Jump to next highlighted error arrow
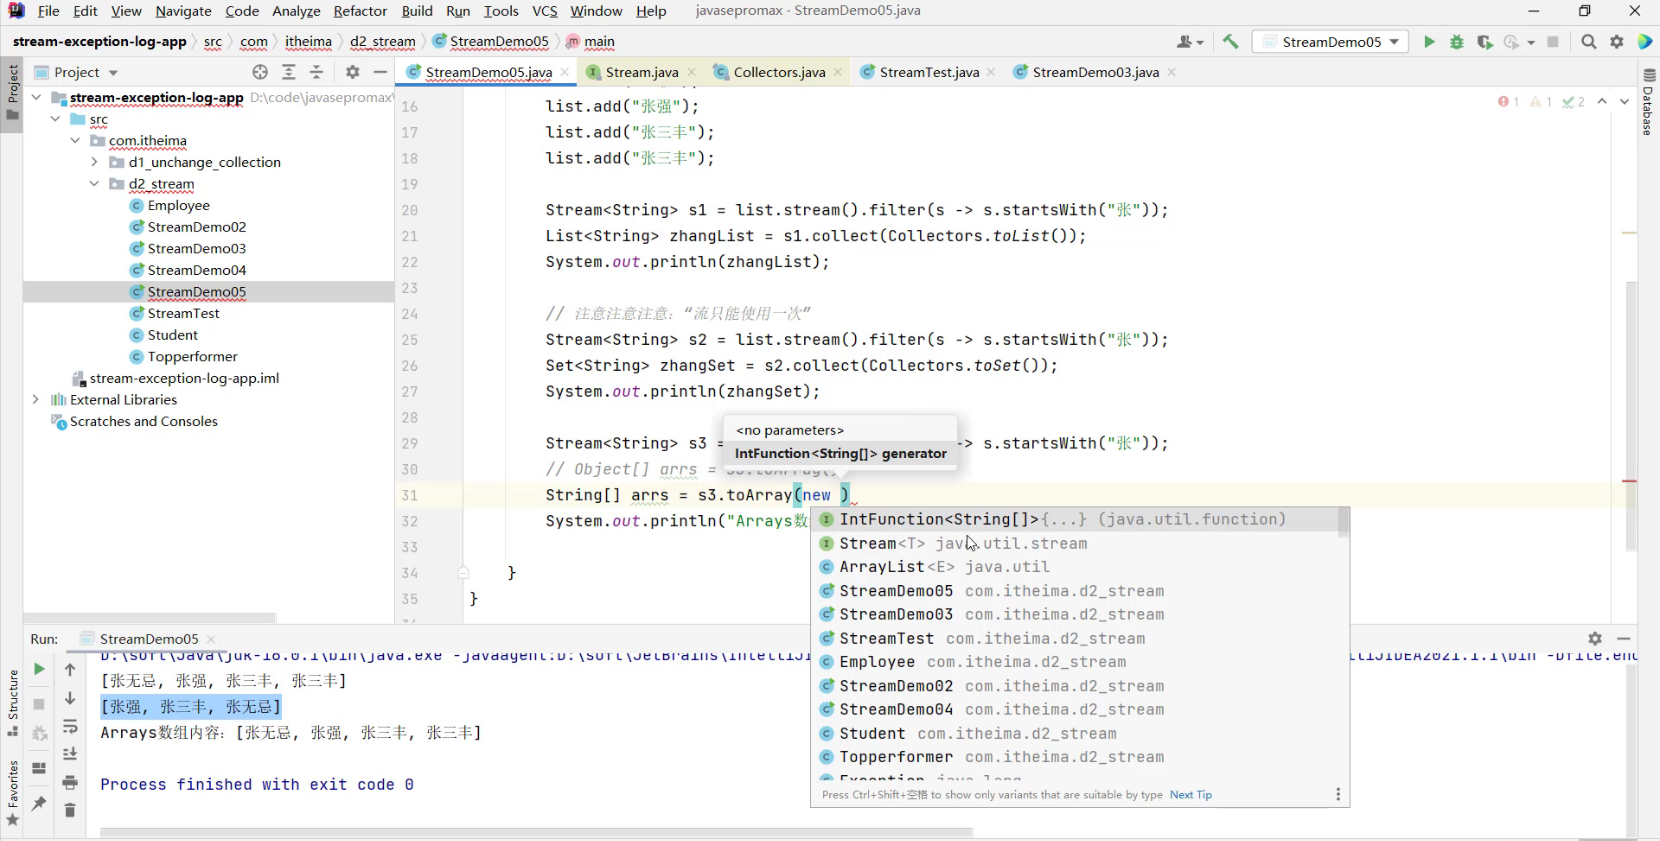Image resolution: width=1660 pixels, height=841 pixels. pos(1624,102)
